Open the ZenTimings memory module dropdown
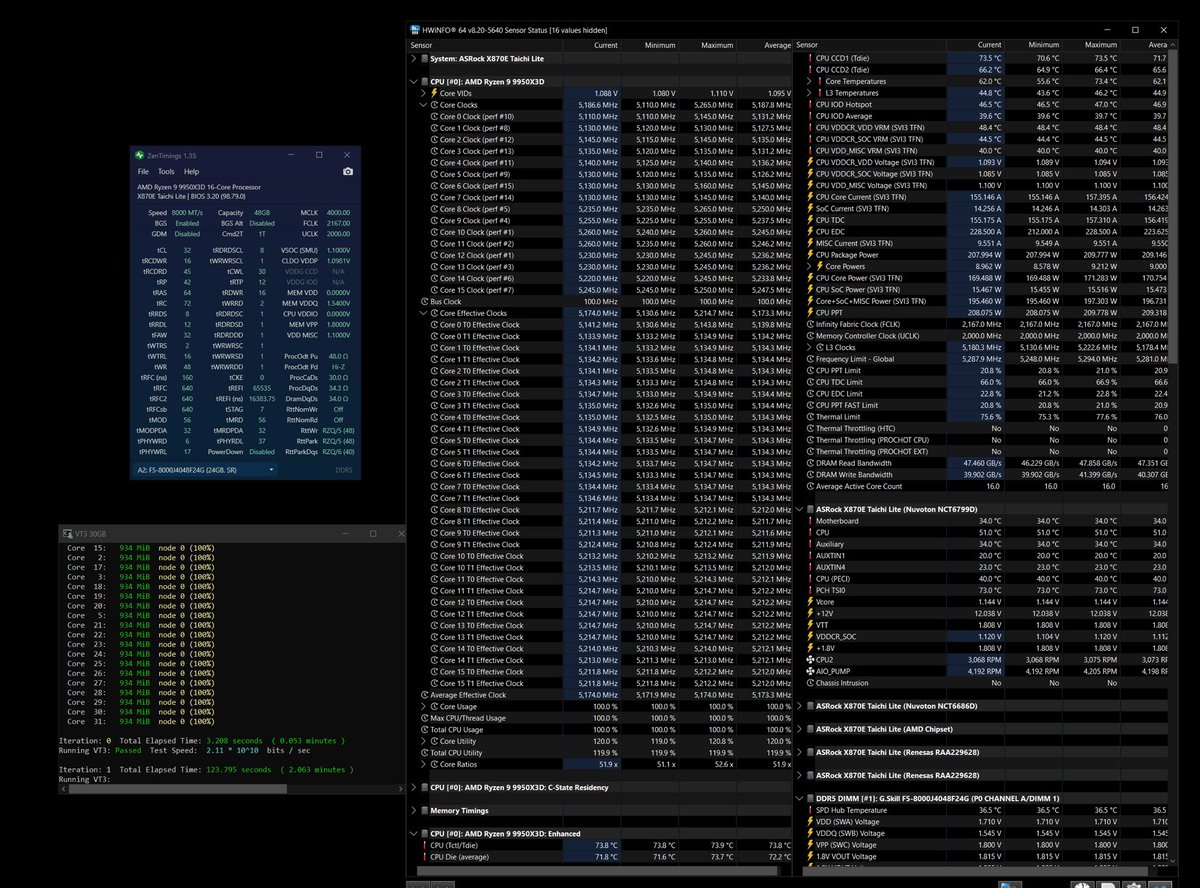 tap(205, 468)
